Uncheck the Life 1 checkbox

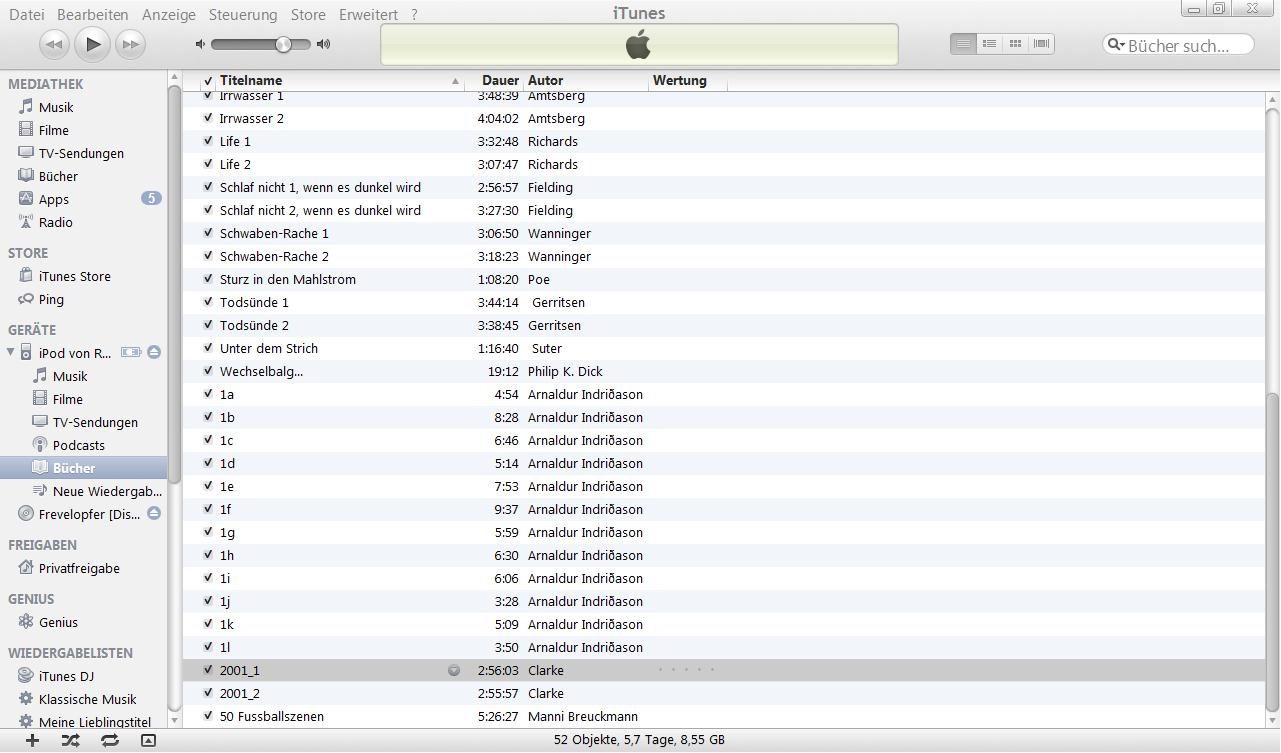(208, 141)
